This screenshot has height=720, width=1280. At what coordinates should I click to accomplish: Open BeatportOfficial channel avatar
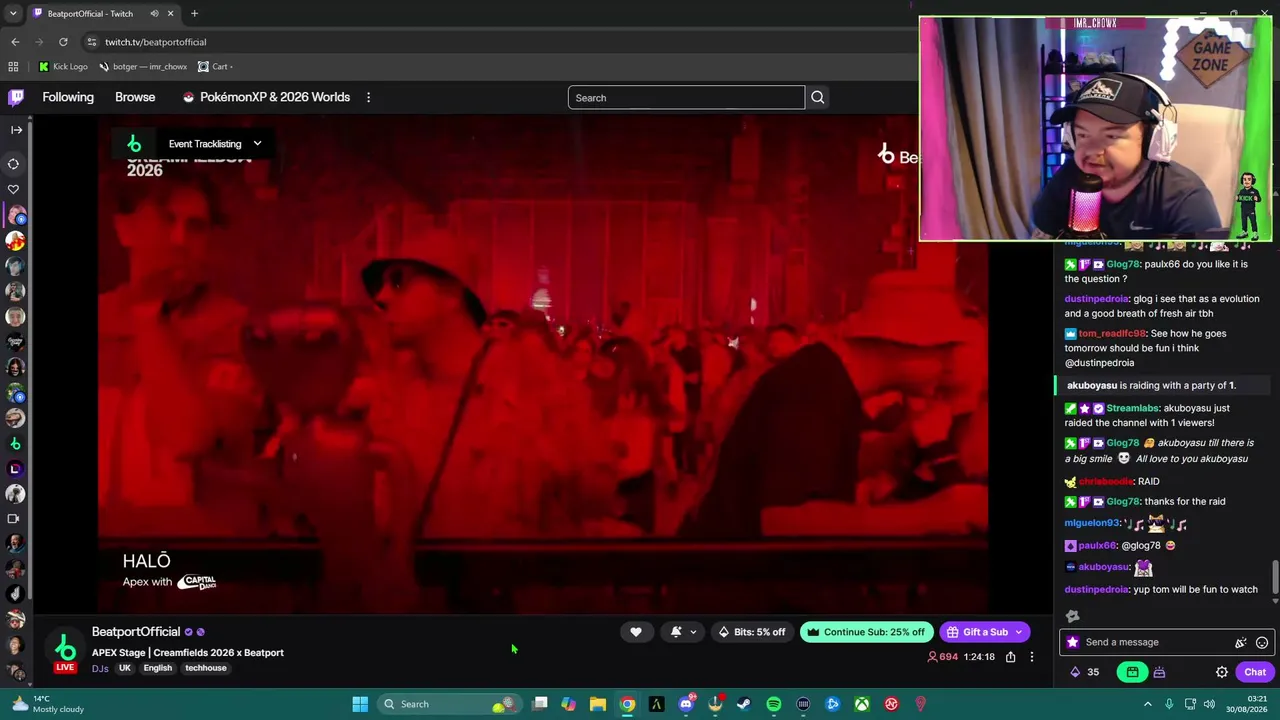(x=65, y=647)
